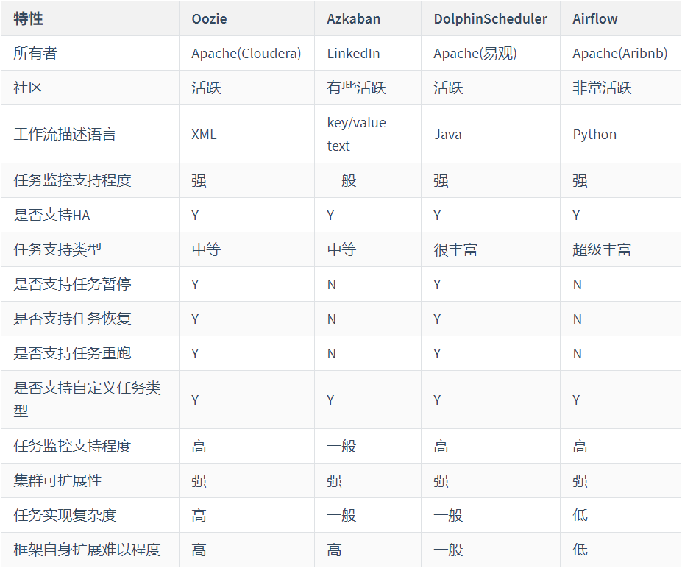Select the XML cell

click(204, 134)
